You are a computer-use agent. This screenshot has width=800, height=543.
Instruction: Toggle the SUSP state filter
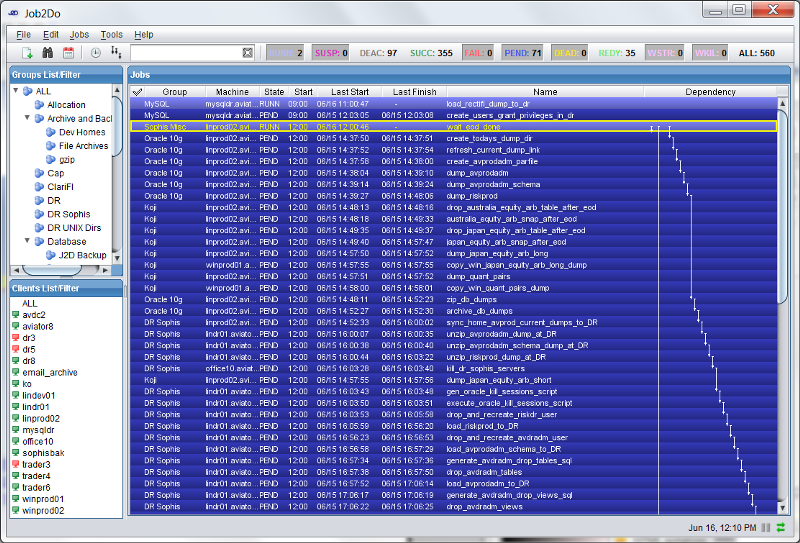pyautogui.click(x=331, y=53)
